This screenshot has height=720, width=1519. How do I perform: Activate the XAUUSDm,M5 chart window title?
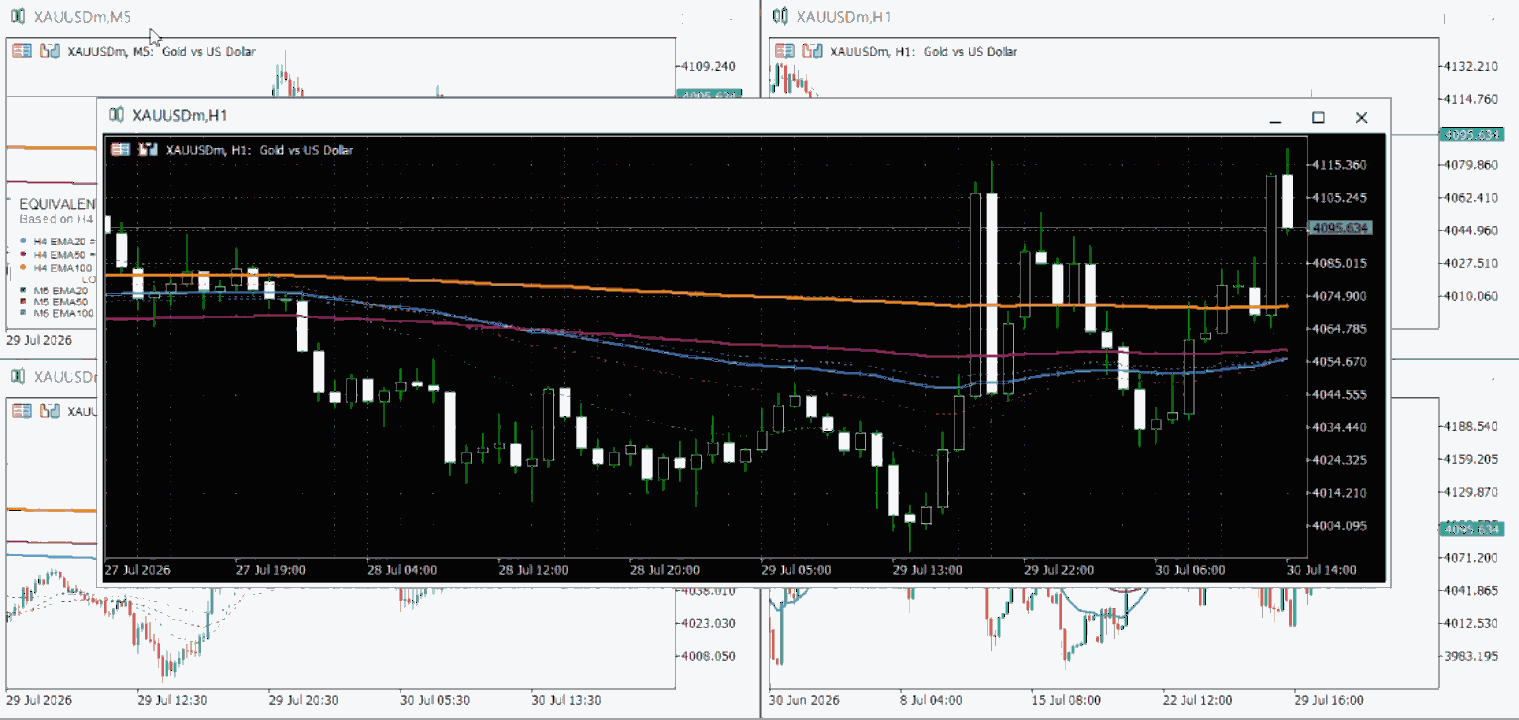point(82,17)
